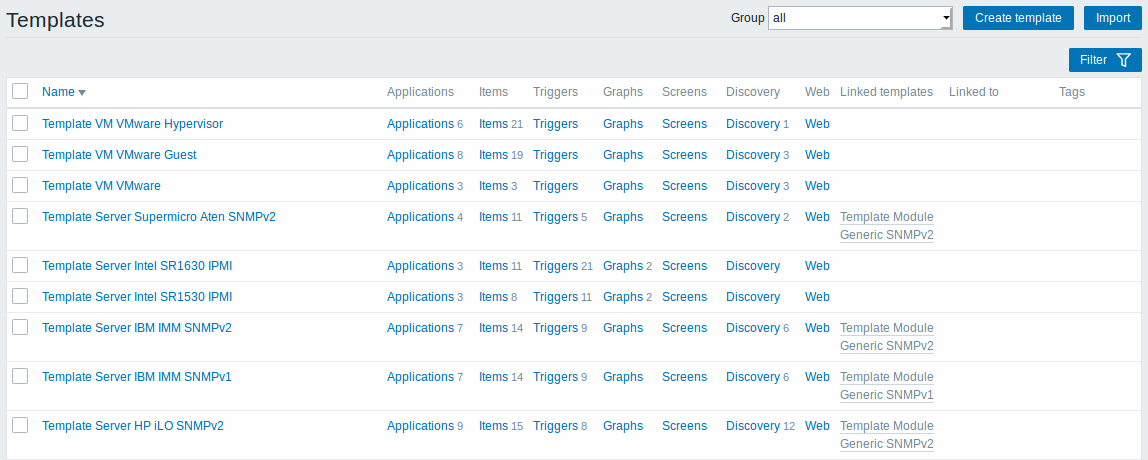Screen dimensions: 1148x460
Task: Open Template Server Supermicro Aten SNMPv2
Action: point(159,217)
